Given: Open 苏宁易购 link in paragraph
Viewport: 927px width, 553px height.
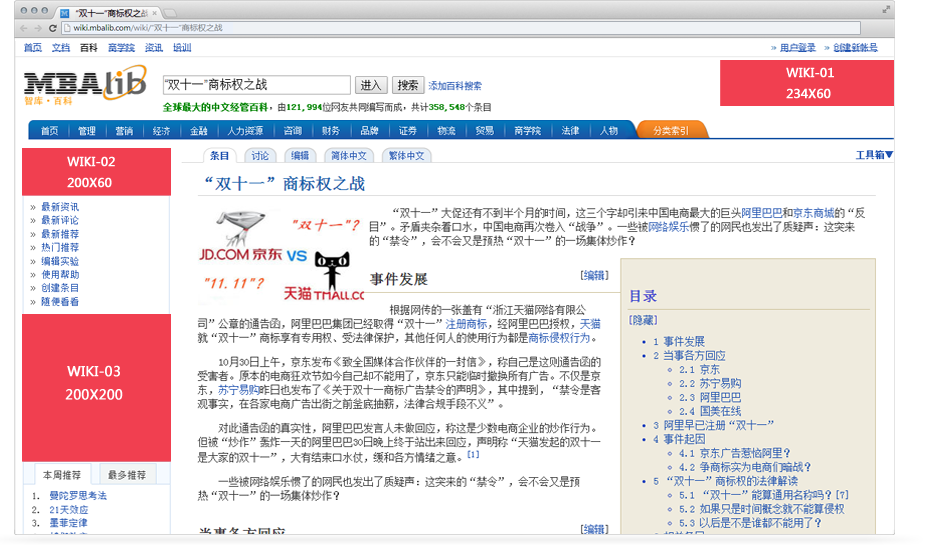Looking at the screenshot, I should [x=239, y=390].
